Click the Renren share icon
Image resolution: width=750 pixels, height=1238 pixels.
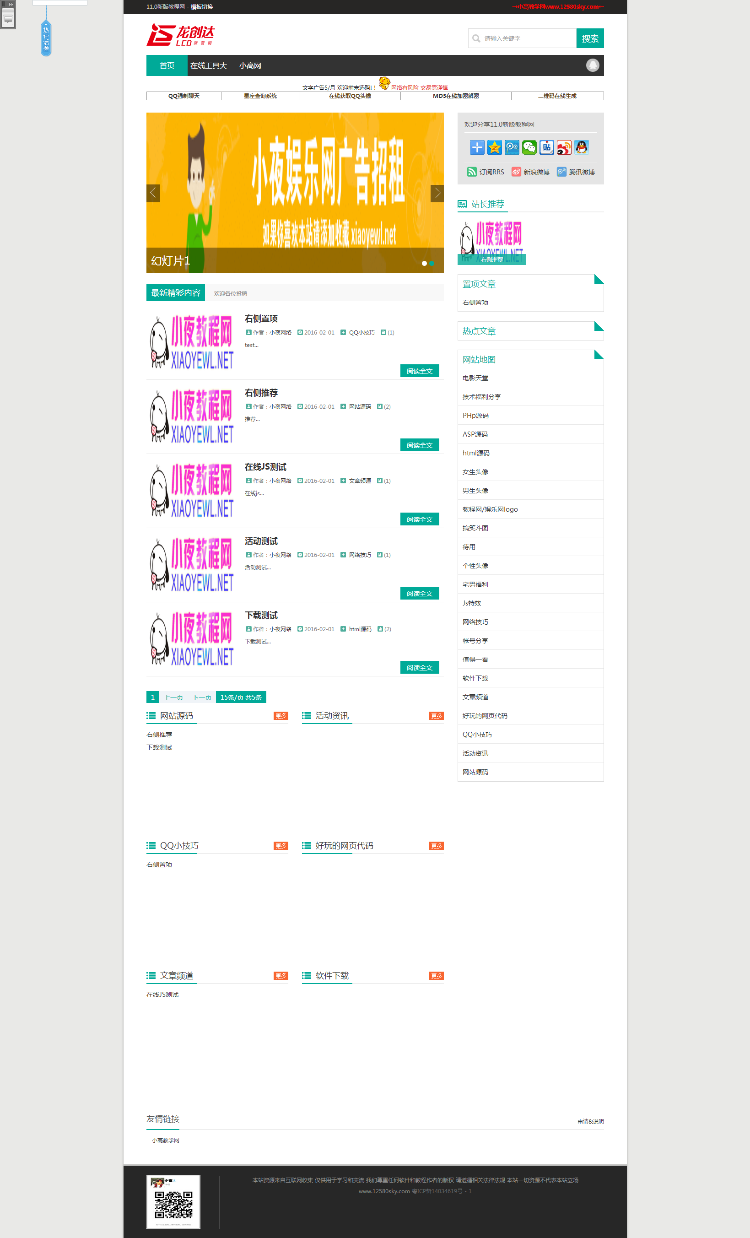click(x=546, y=147)
